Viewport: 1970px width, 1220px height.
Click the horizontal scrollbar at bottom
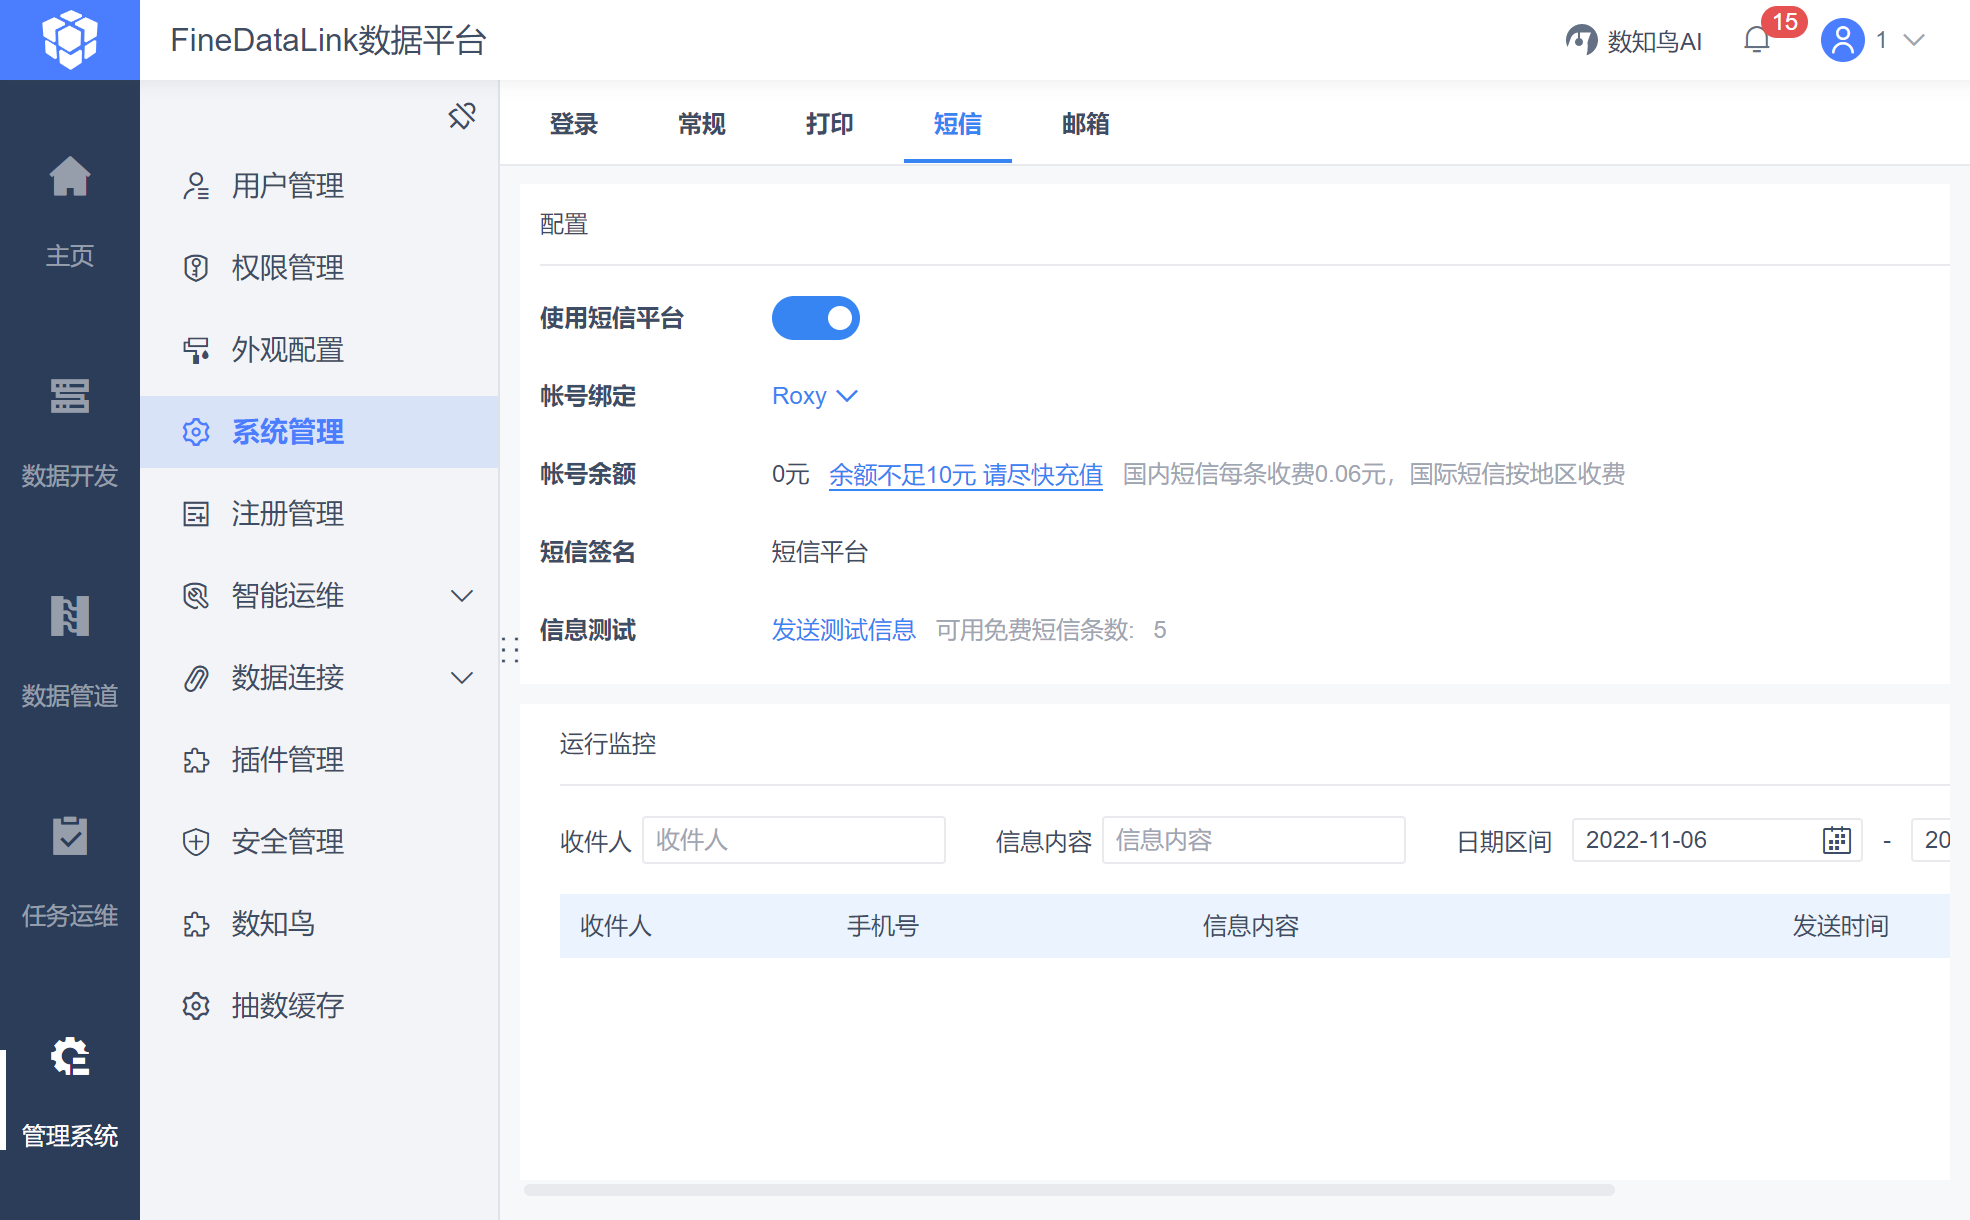[1068, 1190]
